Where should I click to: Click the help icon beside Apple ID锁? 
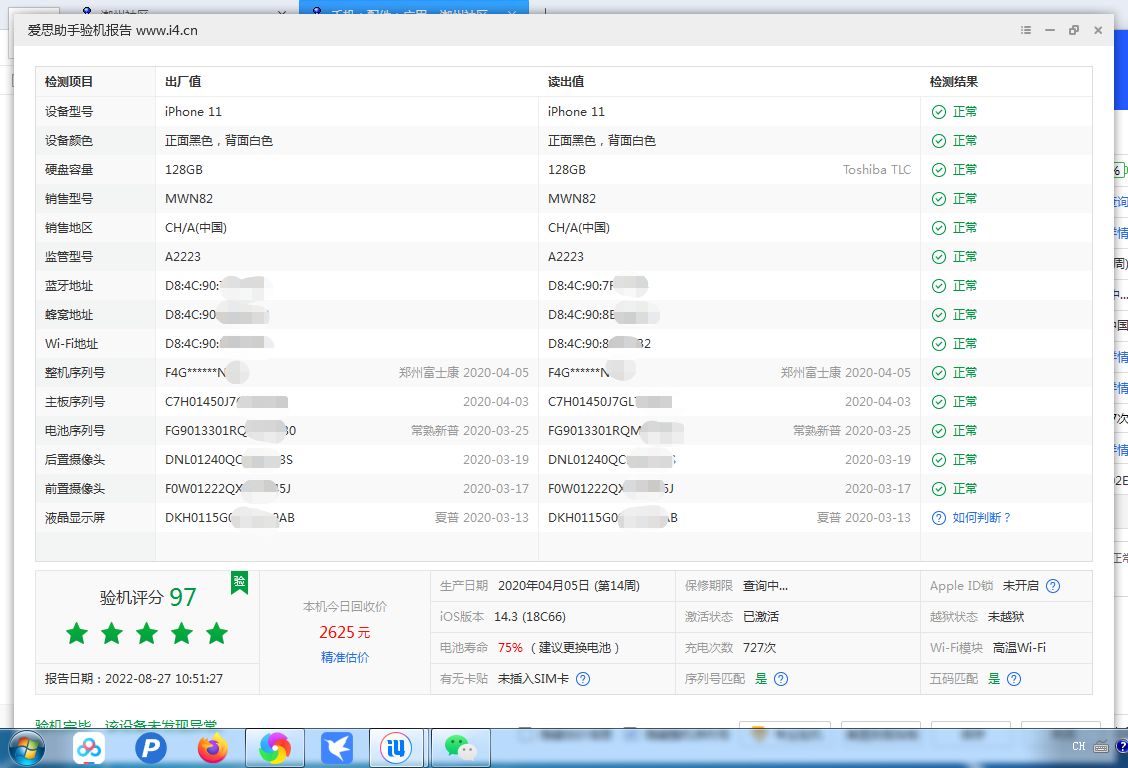pyautogui.click(x=1053, y=586)
